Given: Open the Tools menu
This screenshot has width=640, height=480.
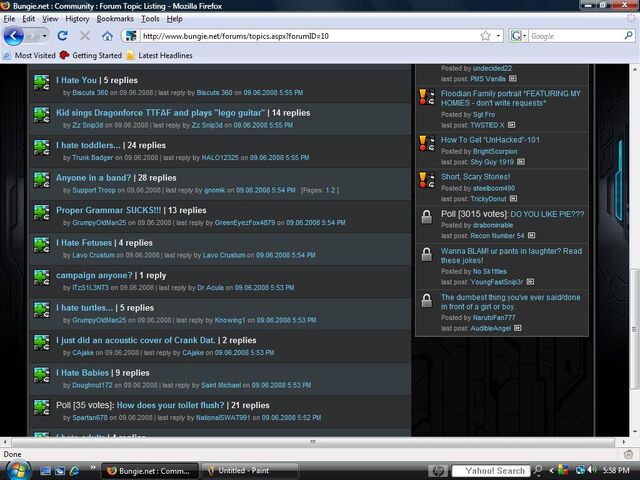Looking at the screenshot, I should click(x=150, y=19).
